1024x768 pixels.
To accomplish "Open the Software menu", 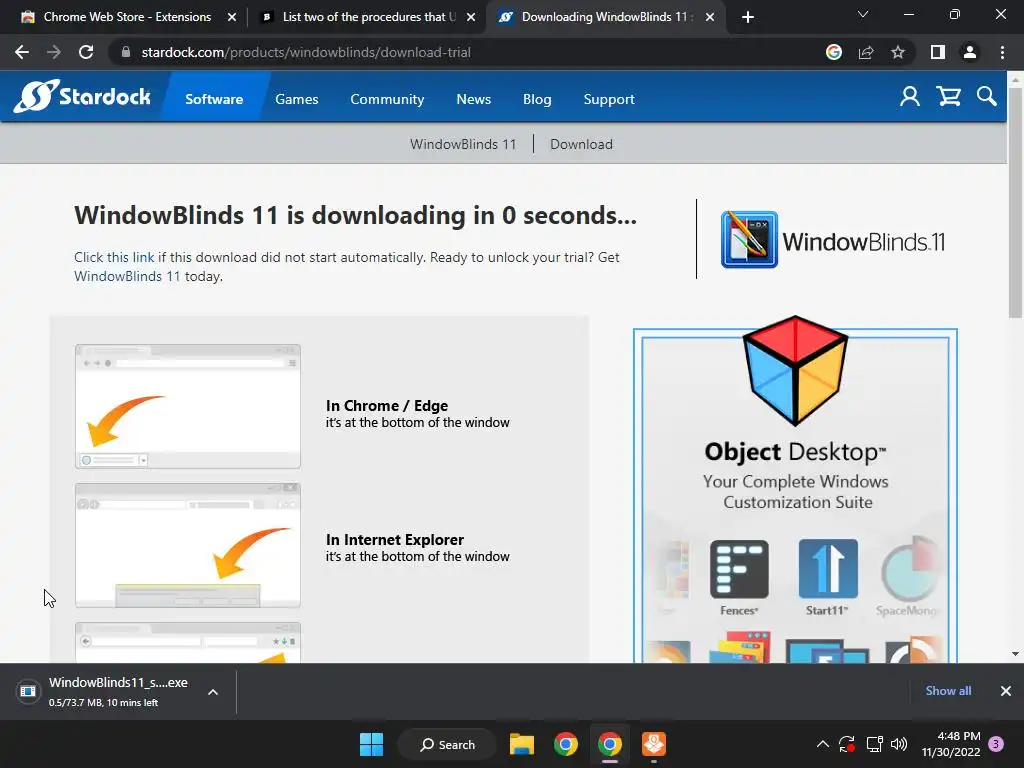I will (x=214, y=99).
